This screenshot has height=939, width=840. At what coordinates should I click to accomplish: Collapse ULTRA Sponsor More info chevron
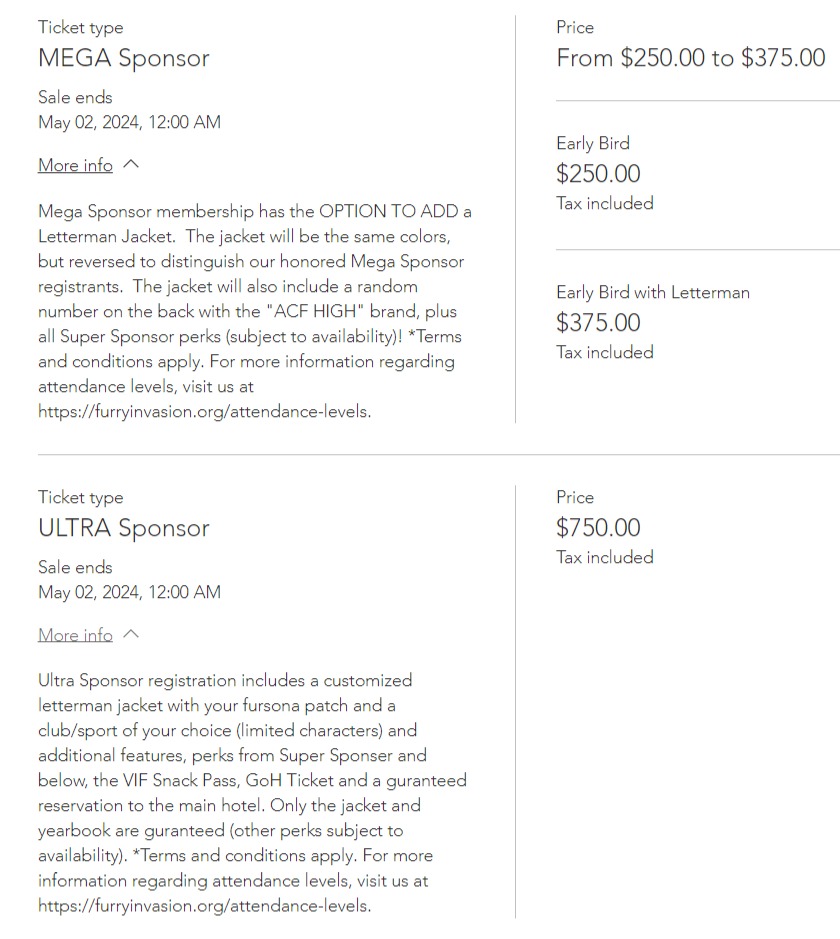130,635
